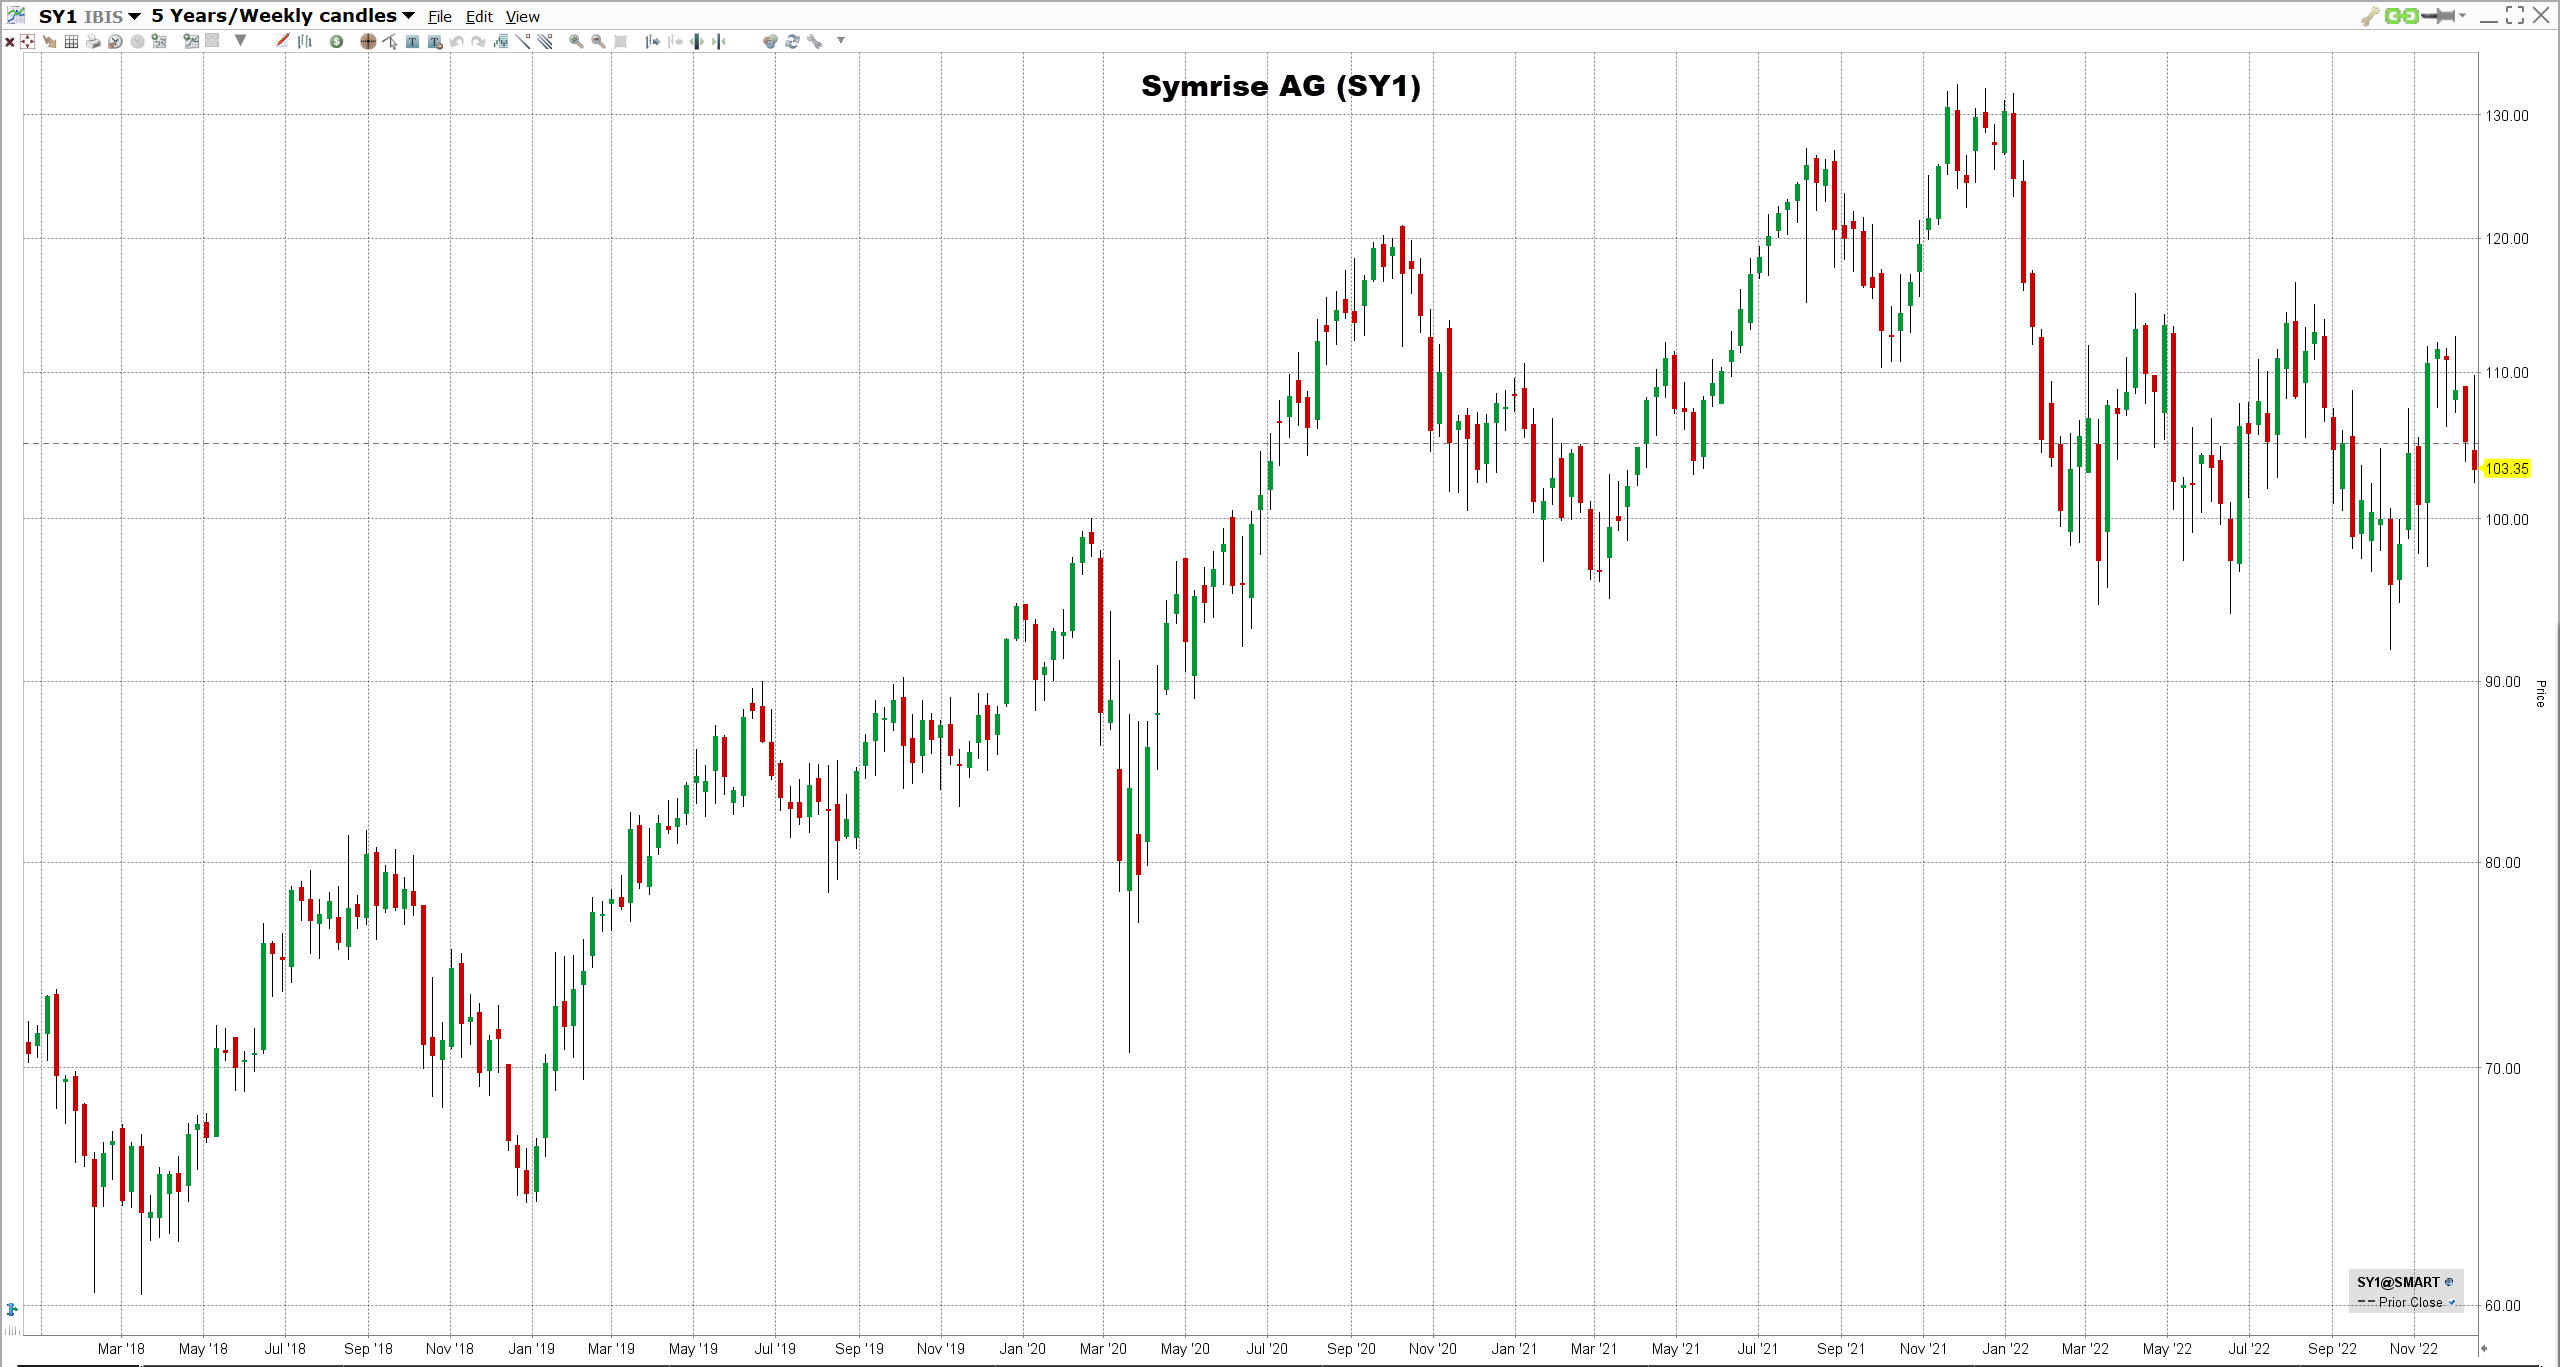
Task: Zoom out with the minus magnifier
Action: click(598, 41)
